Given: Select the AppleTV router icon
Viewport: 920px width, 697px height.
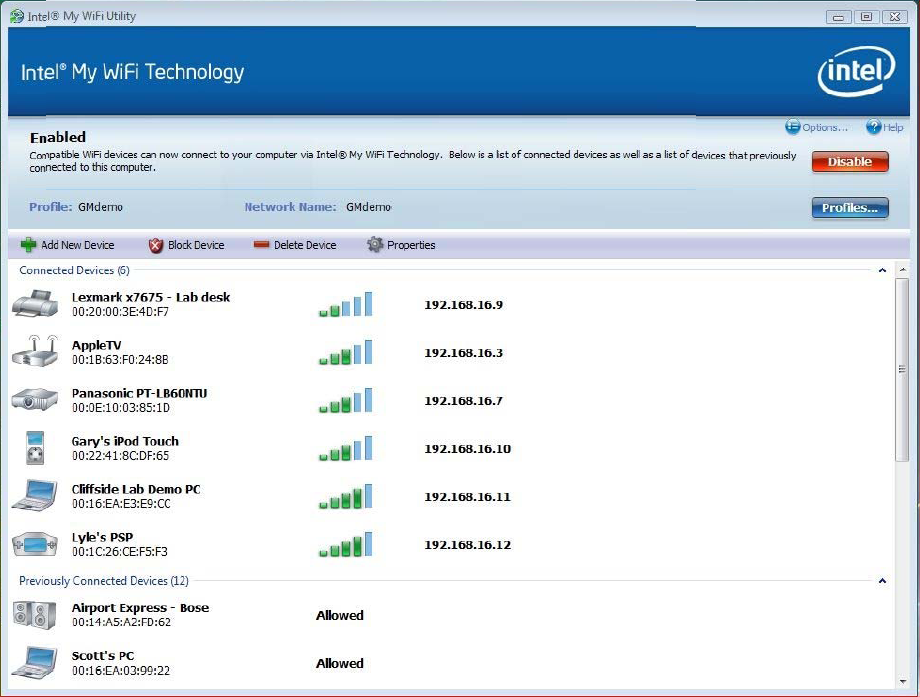Looking at the screenshot, I should 35,351.
